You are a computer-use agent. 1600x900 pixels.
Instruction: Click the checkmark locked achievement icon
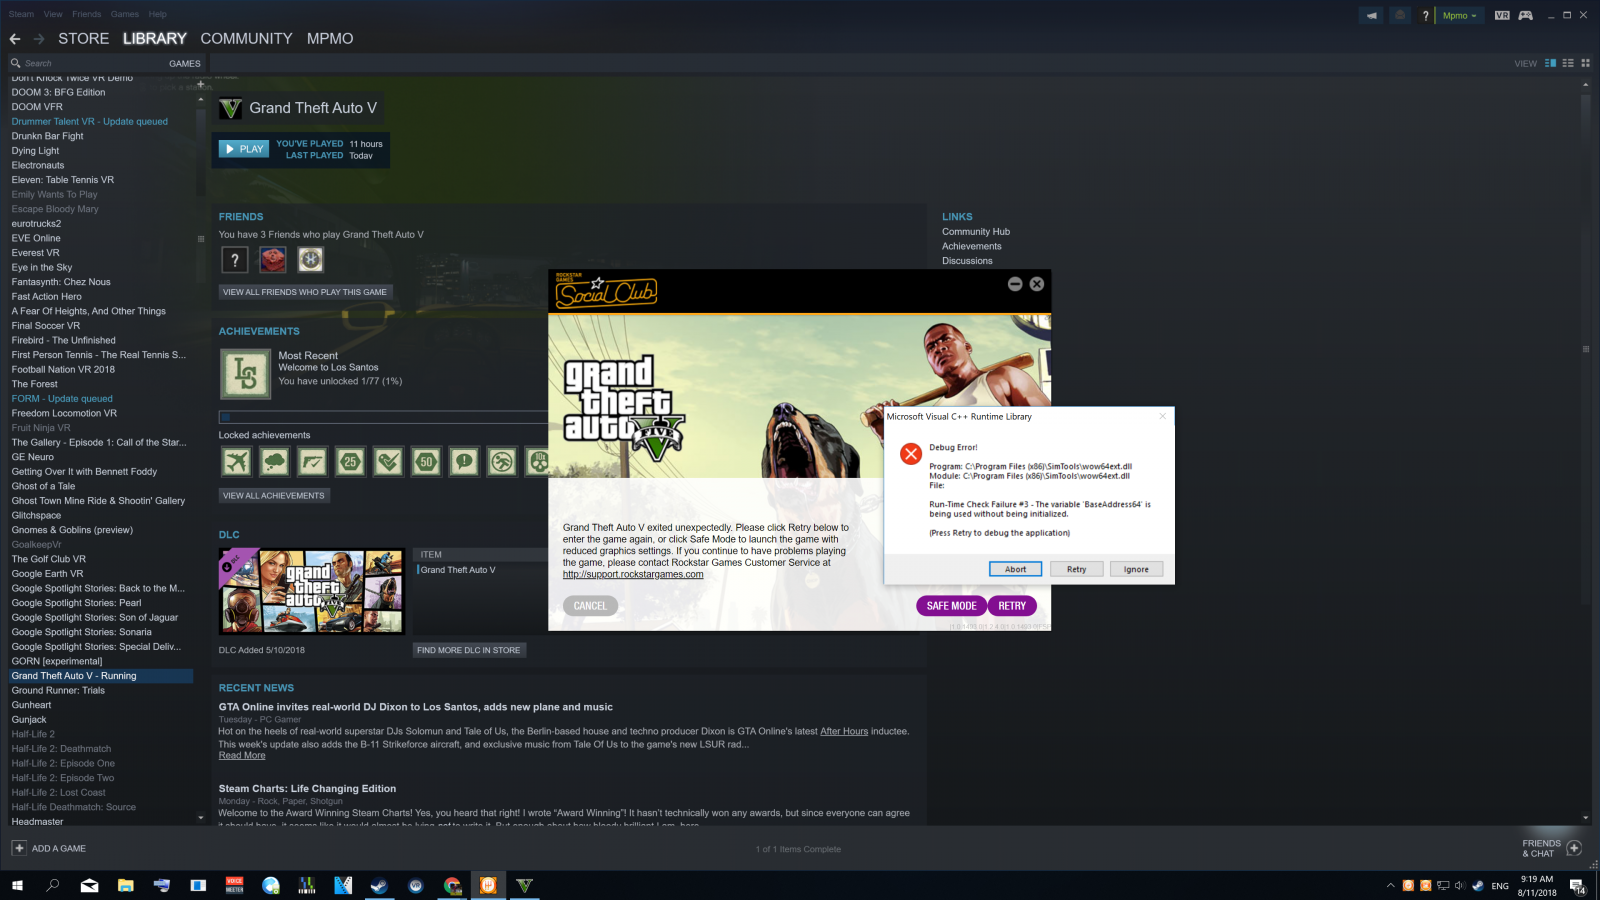(x=389, y=462)
